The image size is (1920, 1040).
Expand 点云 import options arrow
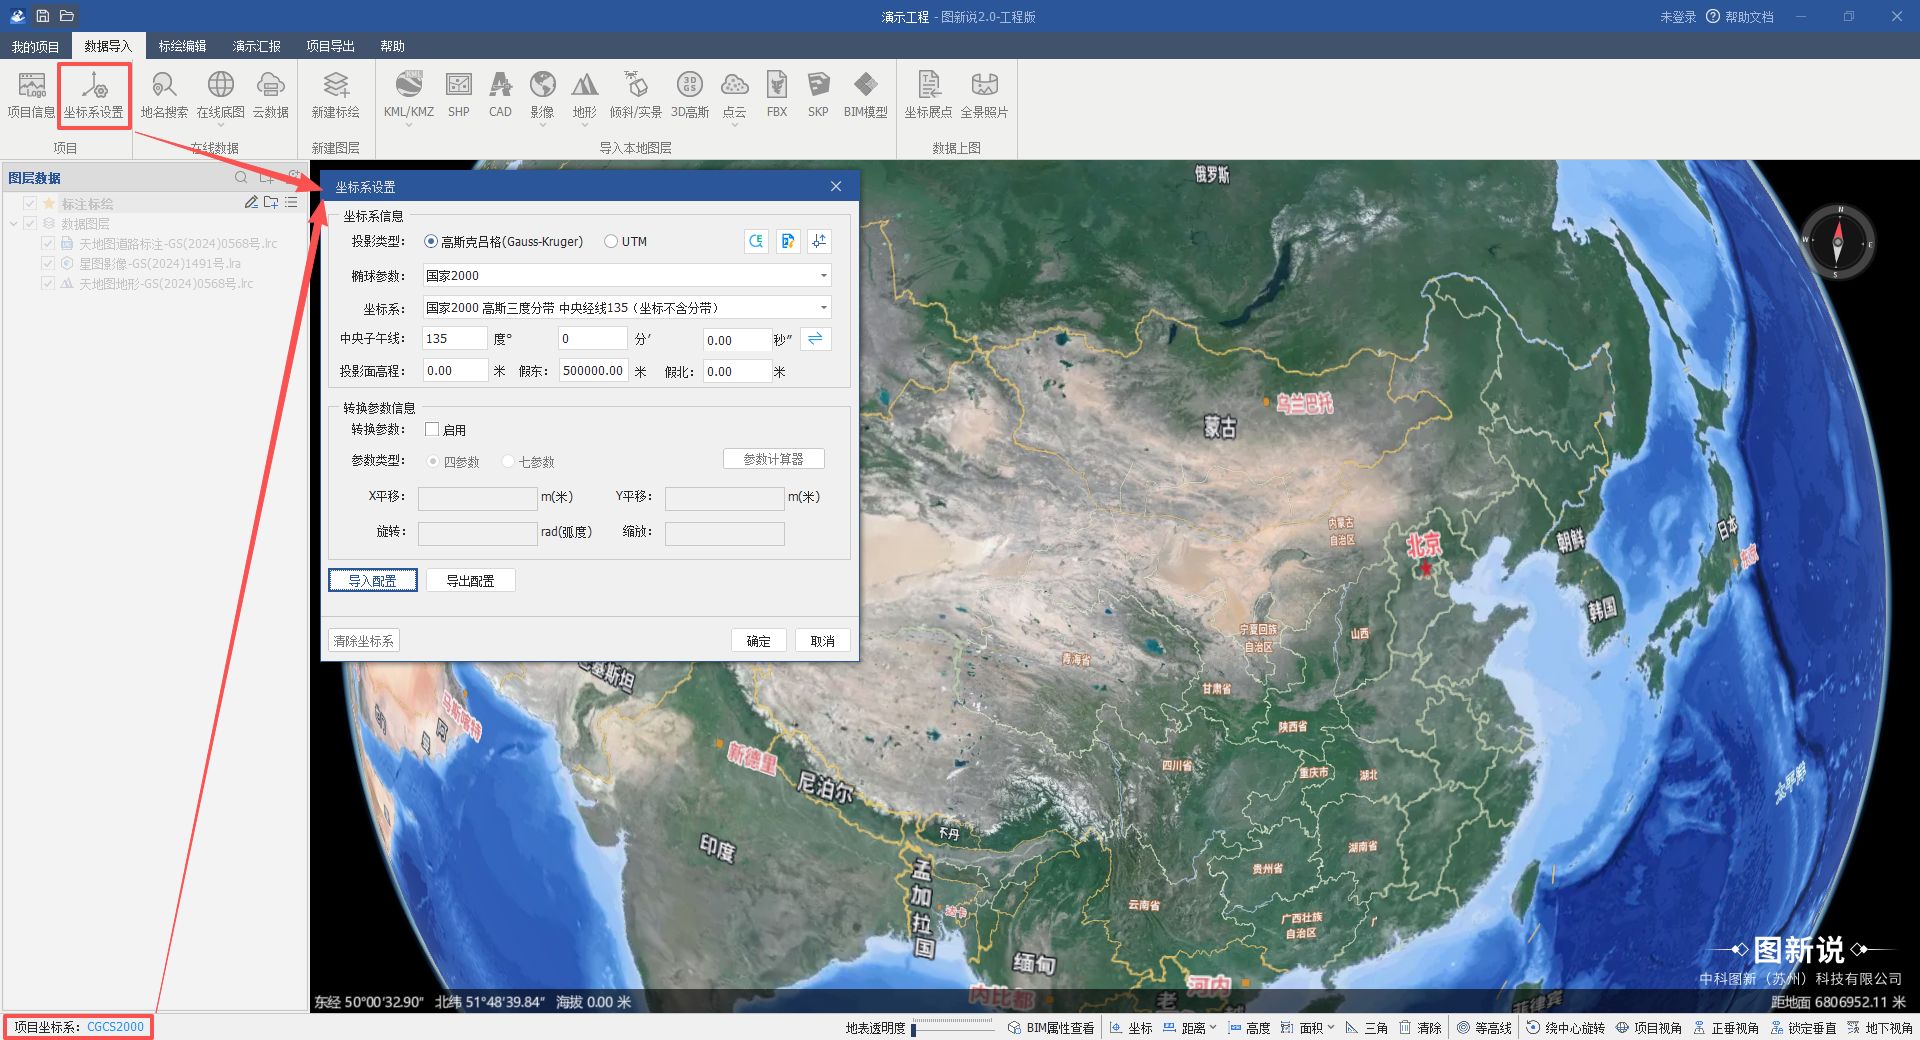tap(735, 125)
